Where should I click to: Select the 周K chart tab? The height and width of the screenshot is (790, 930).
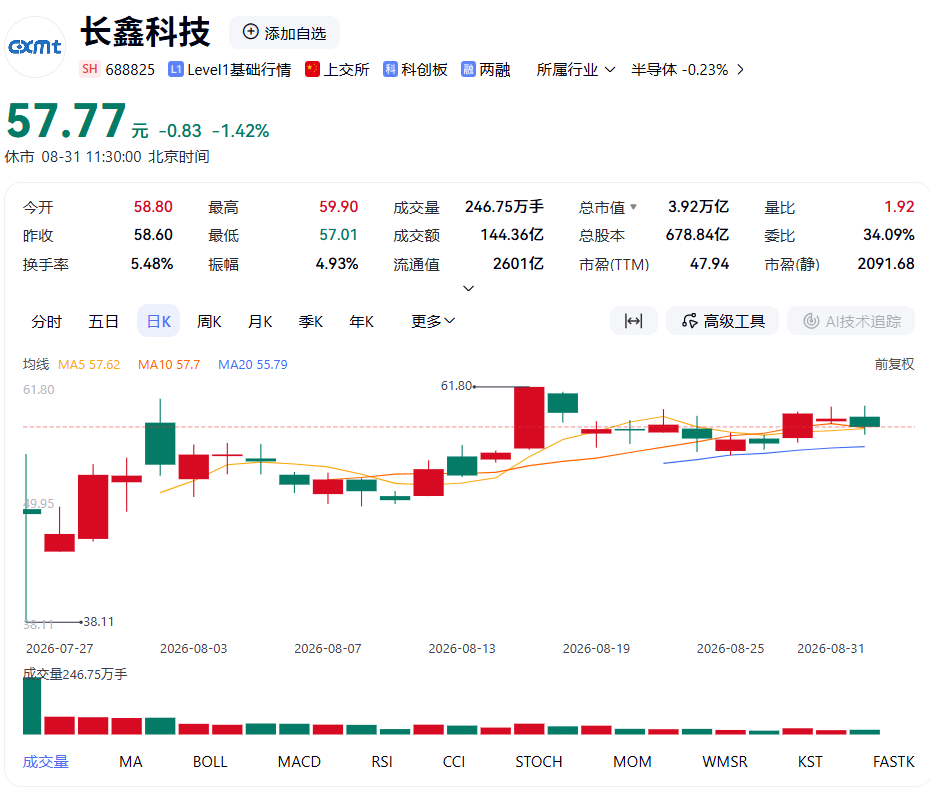pyautogui.click(x=209, y=321)
